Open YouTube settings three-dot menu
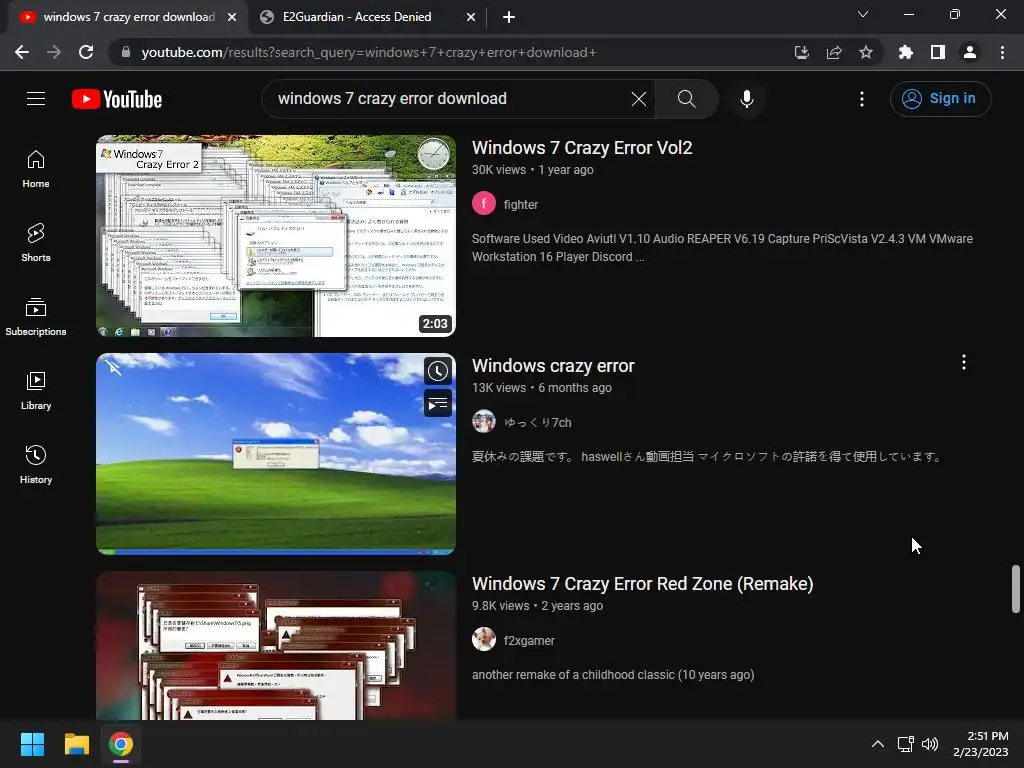Viewport: 1024px width, 768px height. click(862, 99)
